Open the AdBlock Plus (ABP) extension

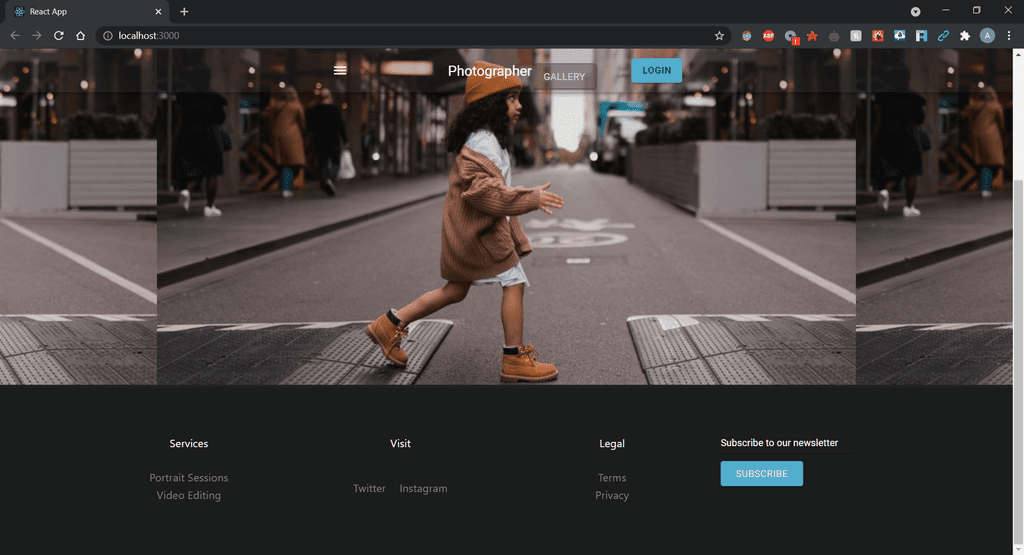pos(769,36)
